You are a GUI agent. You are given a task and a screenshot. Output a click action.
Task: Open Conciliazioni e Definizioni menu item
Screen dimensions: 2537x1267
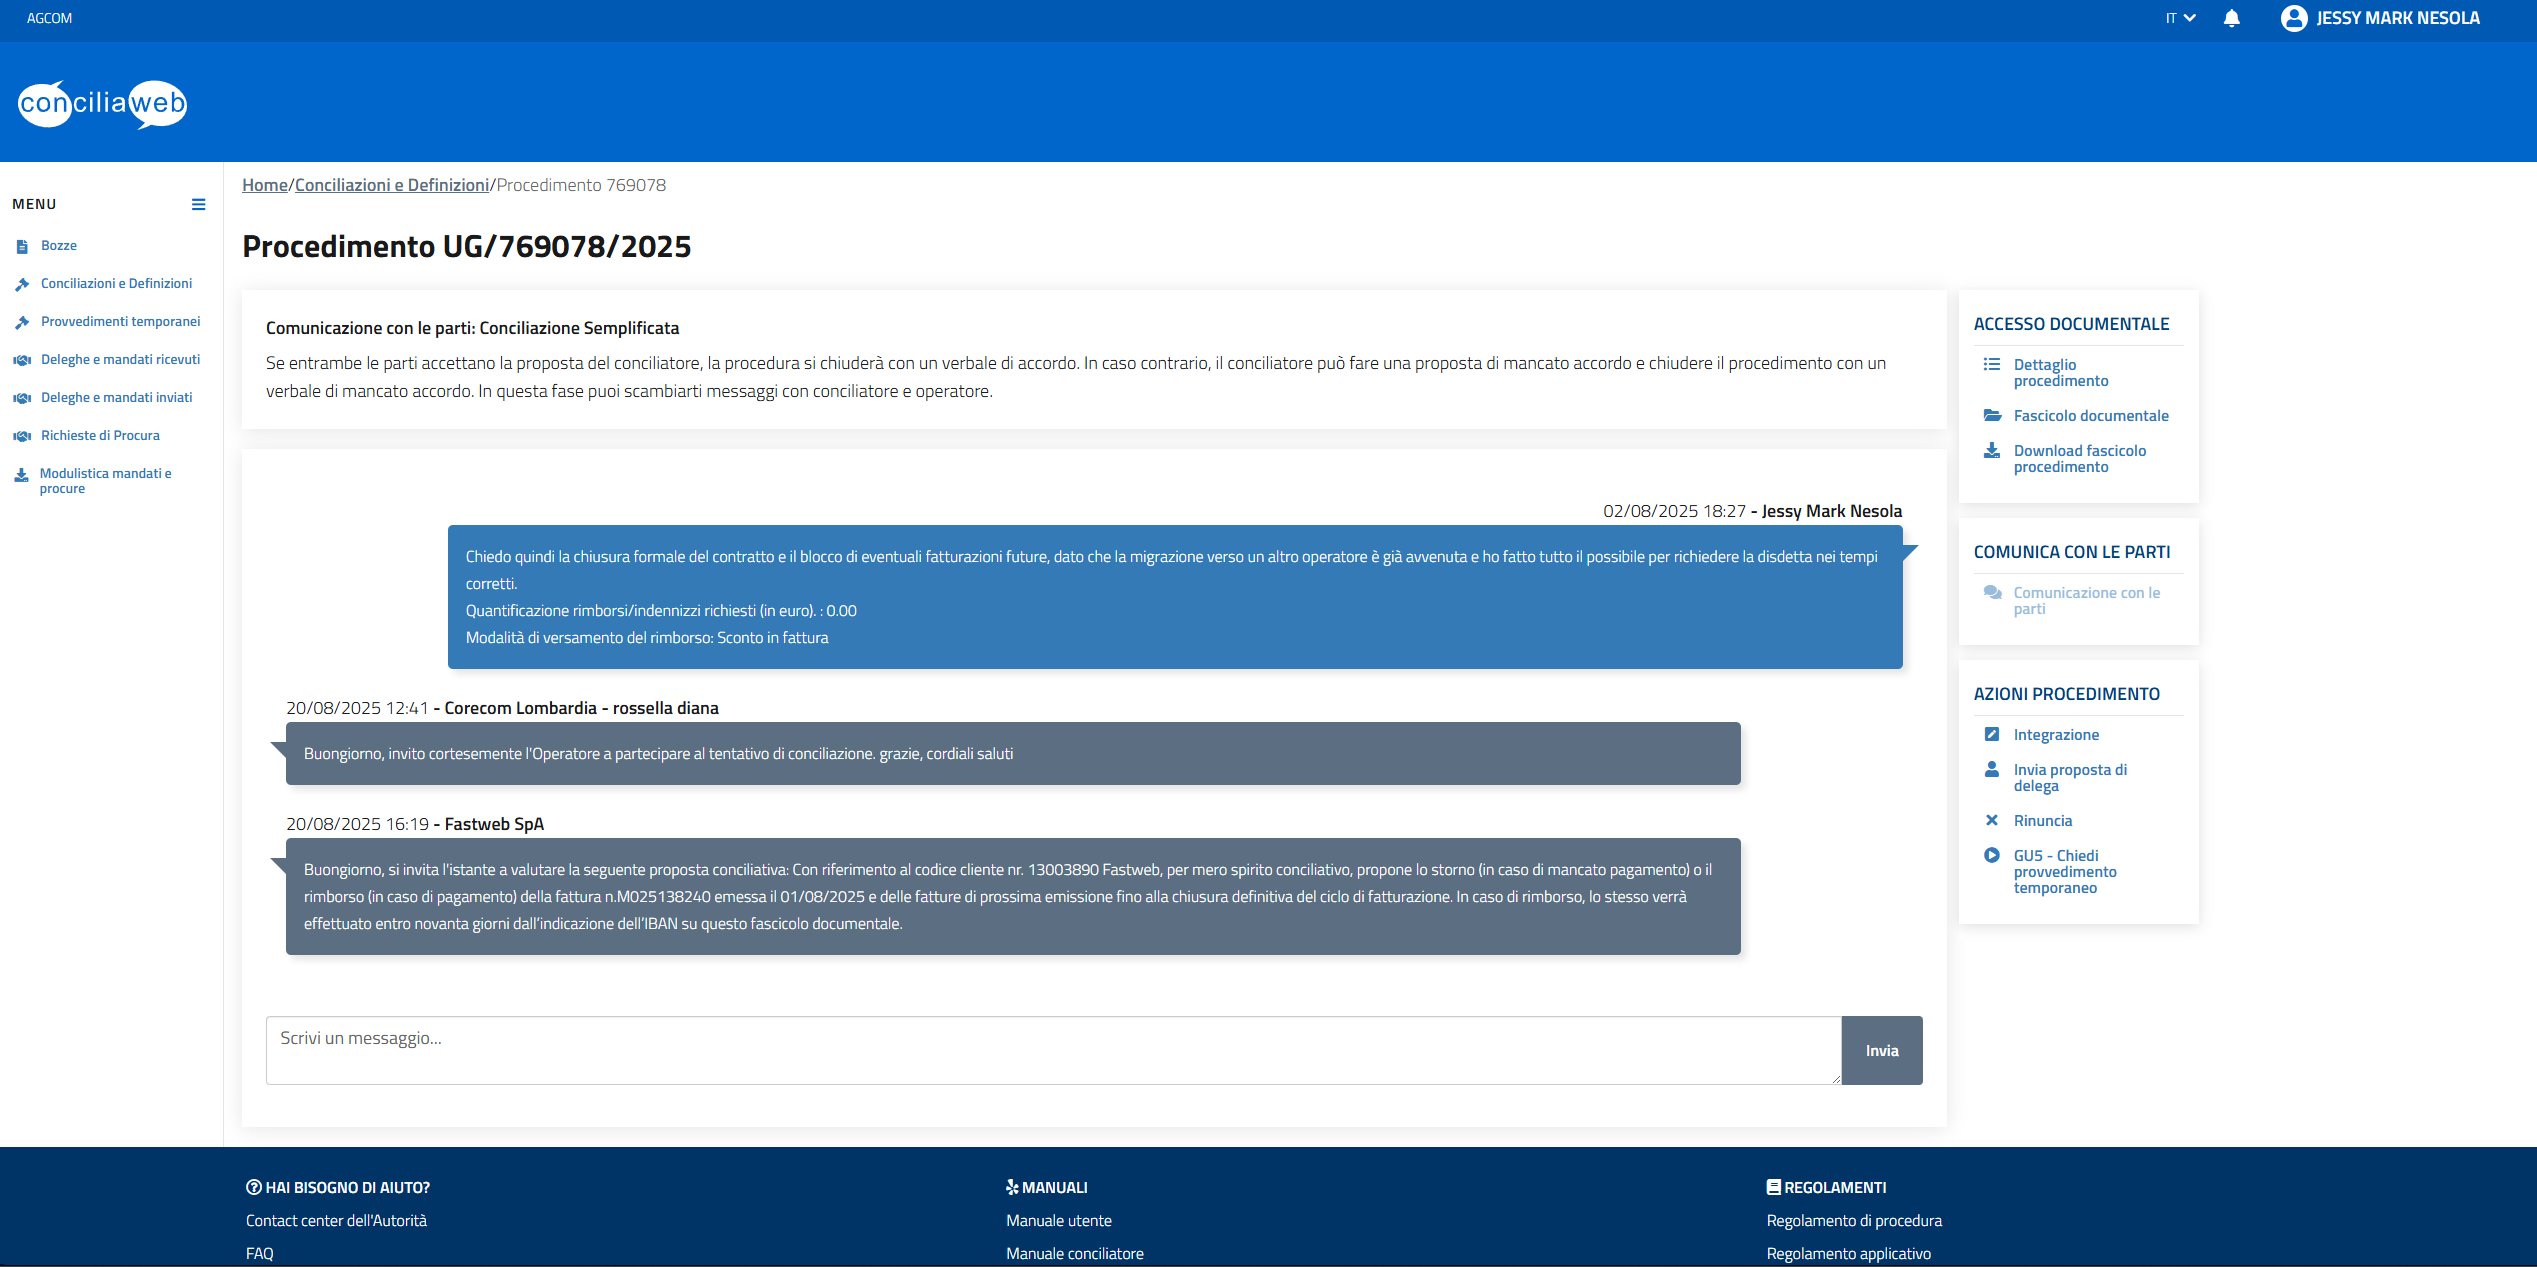tap(116, 283)
